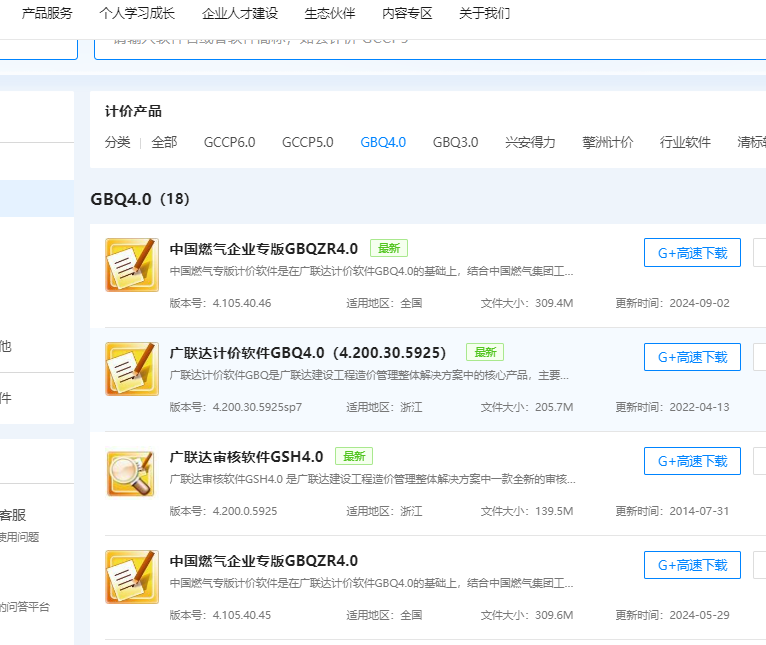766x645 pixels.
Task: Click the version text 4.105.40.46
Action: pos(242,303)
